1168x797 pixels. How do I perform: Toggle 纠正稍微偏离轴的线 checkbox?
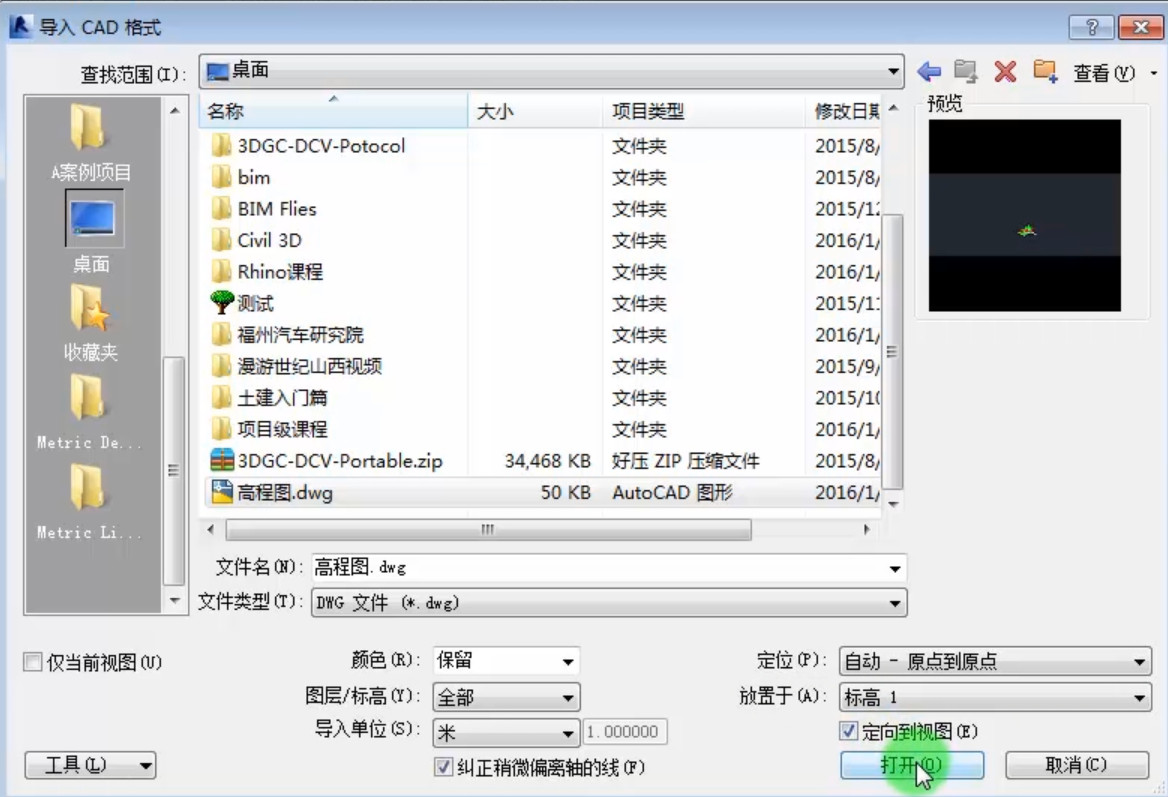click(443, 766)
